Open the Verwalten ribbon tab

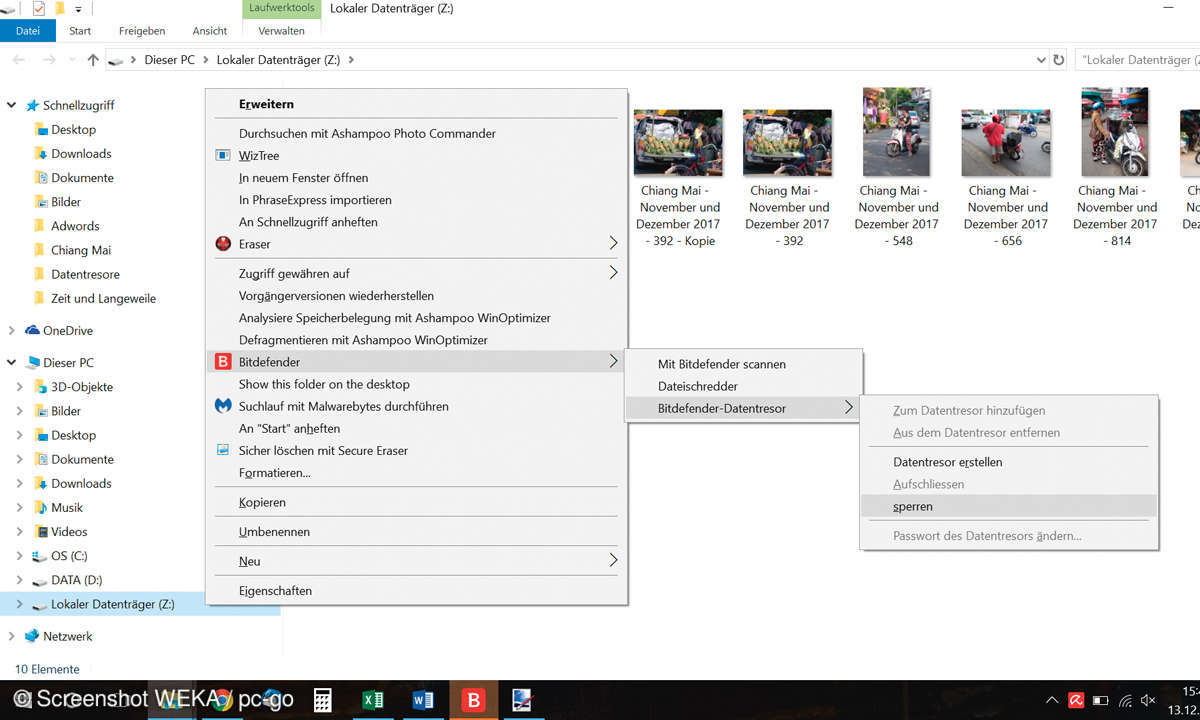pyautogui.click(x=282, y=31)
